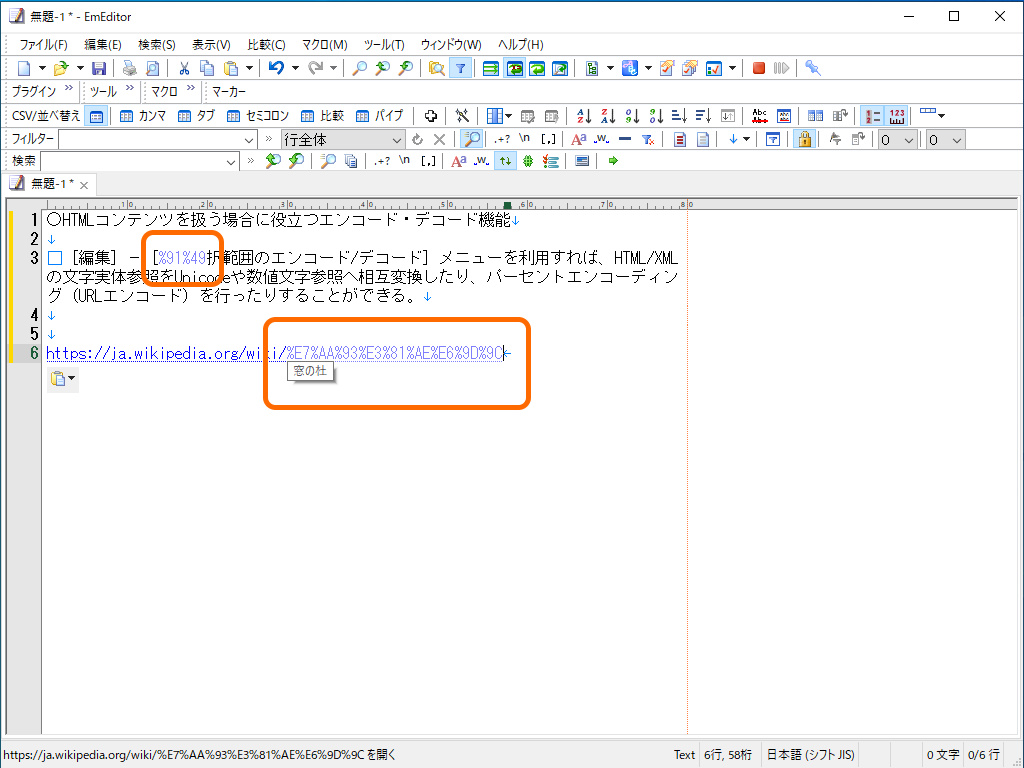Click the search highlight magnifier in filter bar
Image resolution: width=1024 pixels, height=768 pixels.
469,139
